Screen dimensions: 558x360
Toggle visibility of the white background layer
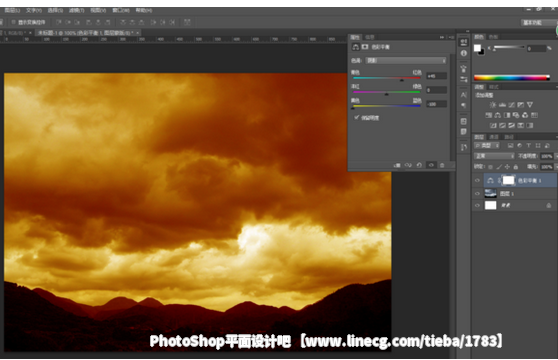pyautogui.click(x=478, y=205)
